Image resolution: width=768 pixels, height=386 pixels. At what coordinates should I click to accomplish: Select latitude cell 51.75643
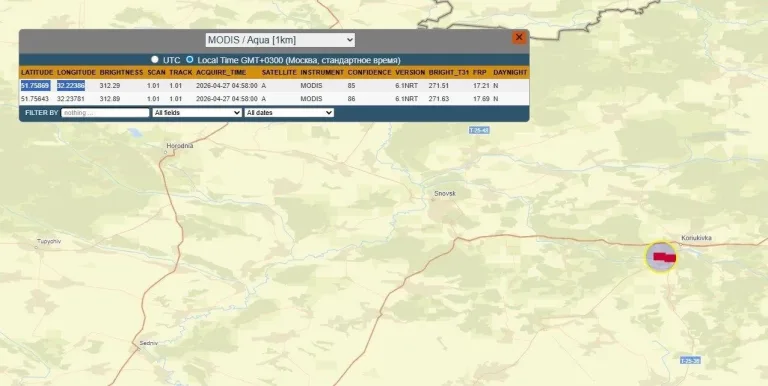[35, 99]
